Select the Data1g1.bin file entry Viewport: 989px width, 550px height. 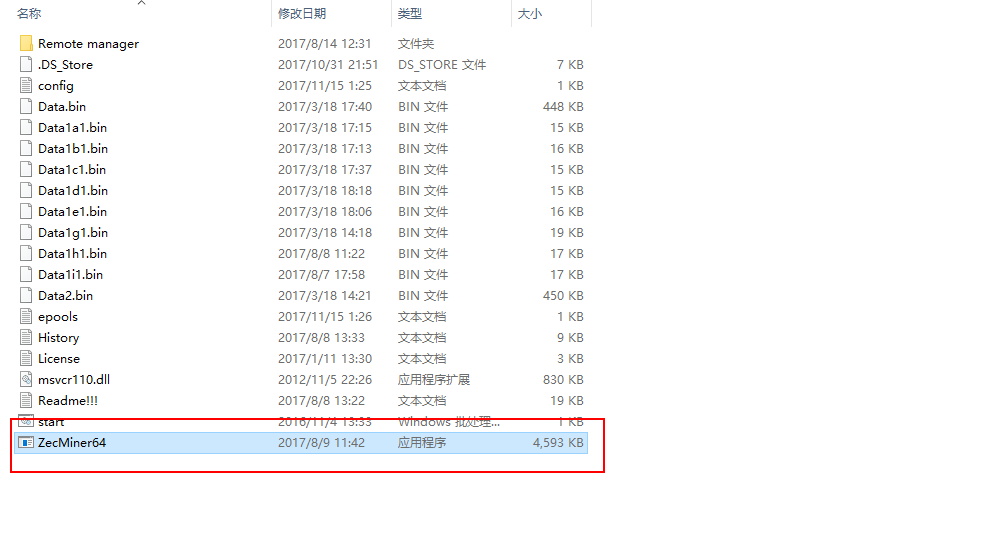coord(72,233)
